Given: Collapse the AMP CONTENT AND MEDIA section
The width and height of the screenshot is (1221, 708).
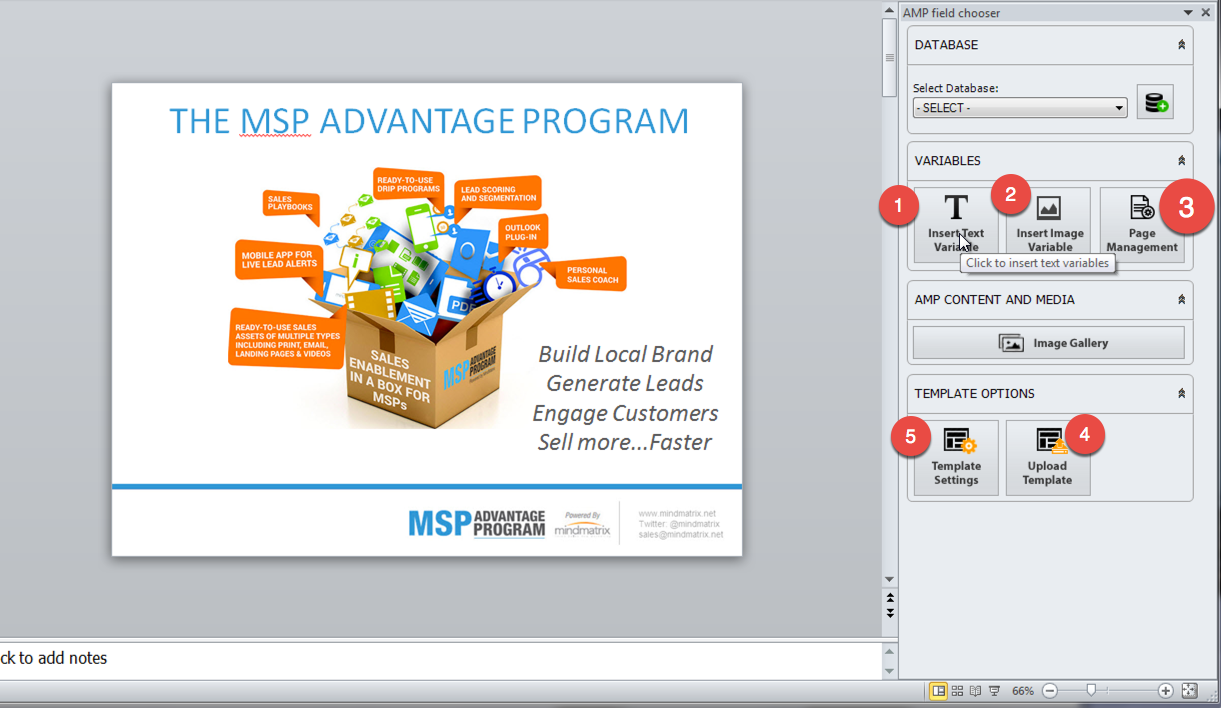Looking at the screenshot, I should [1181, 300].
